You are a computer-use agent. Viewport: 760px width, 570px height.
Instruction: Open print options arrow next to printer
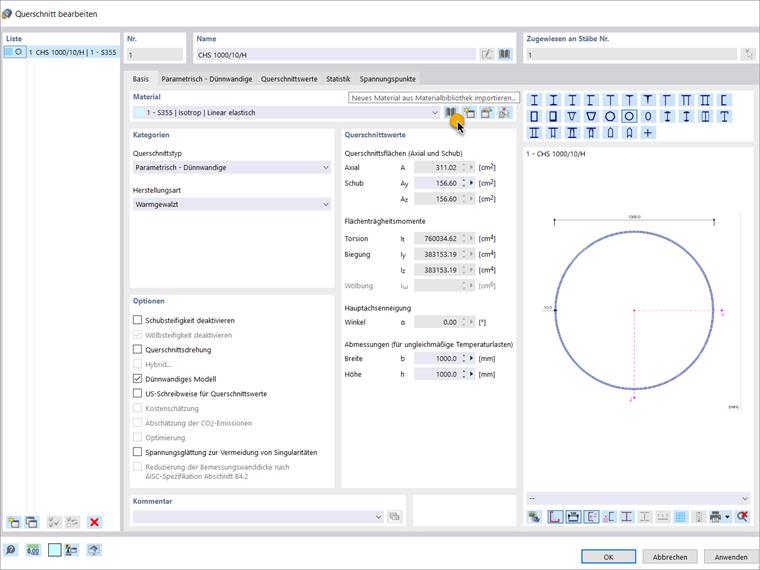[x=727, y=517]
